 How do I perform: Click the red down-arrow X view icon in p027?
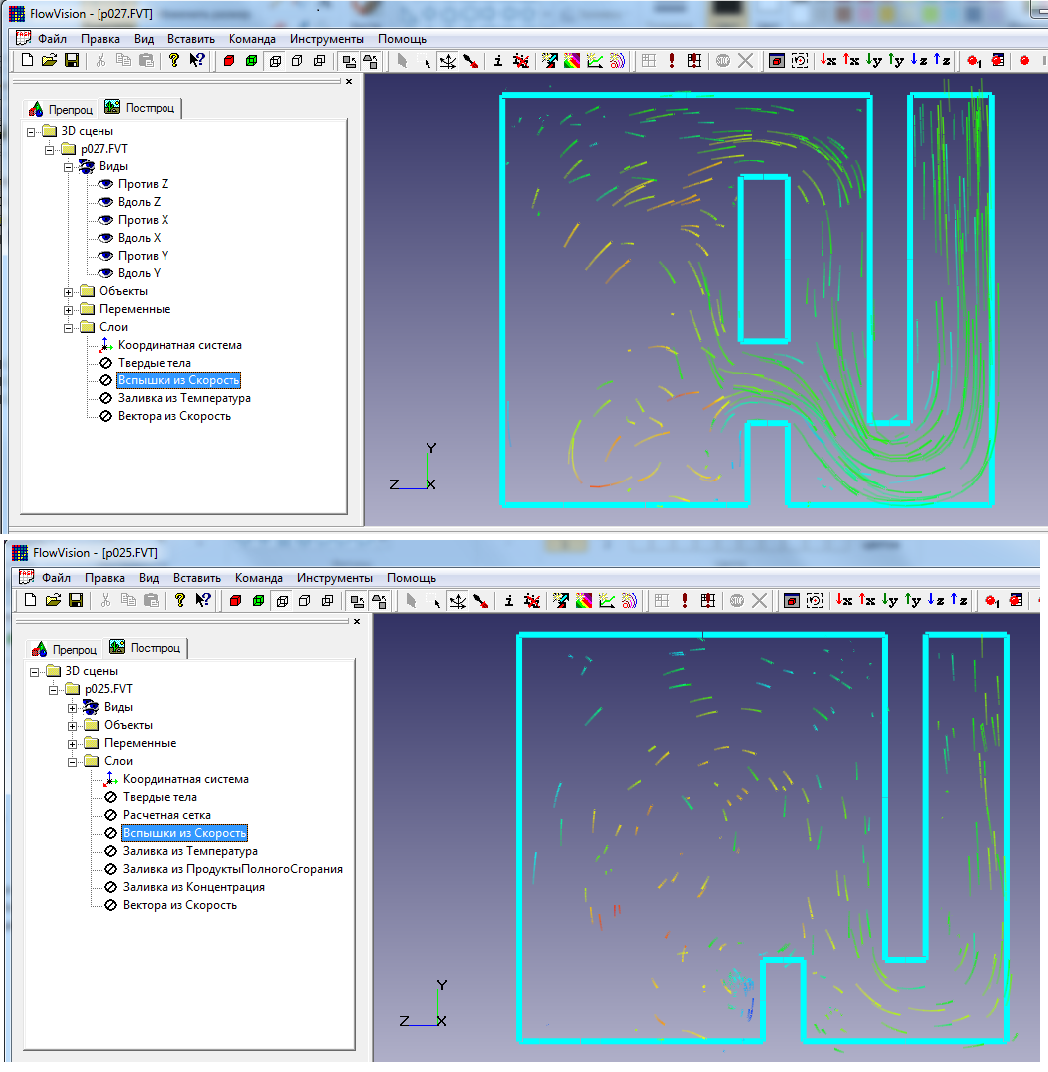pos(828,61)
